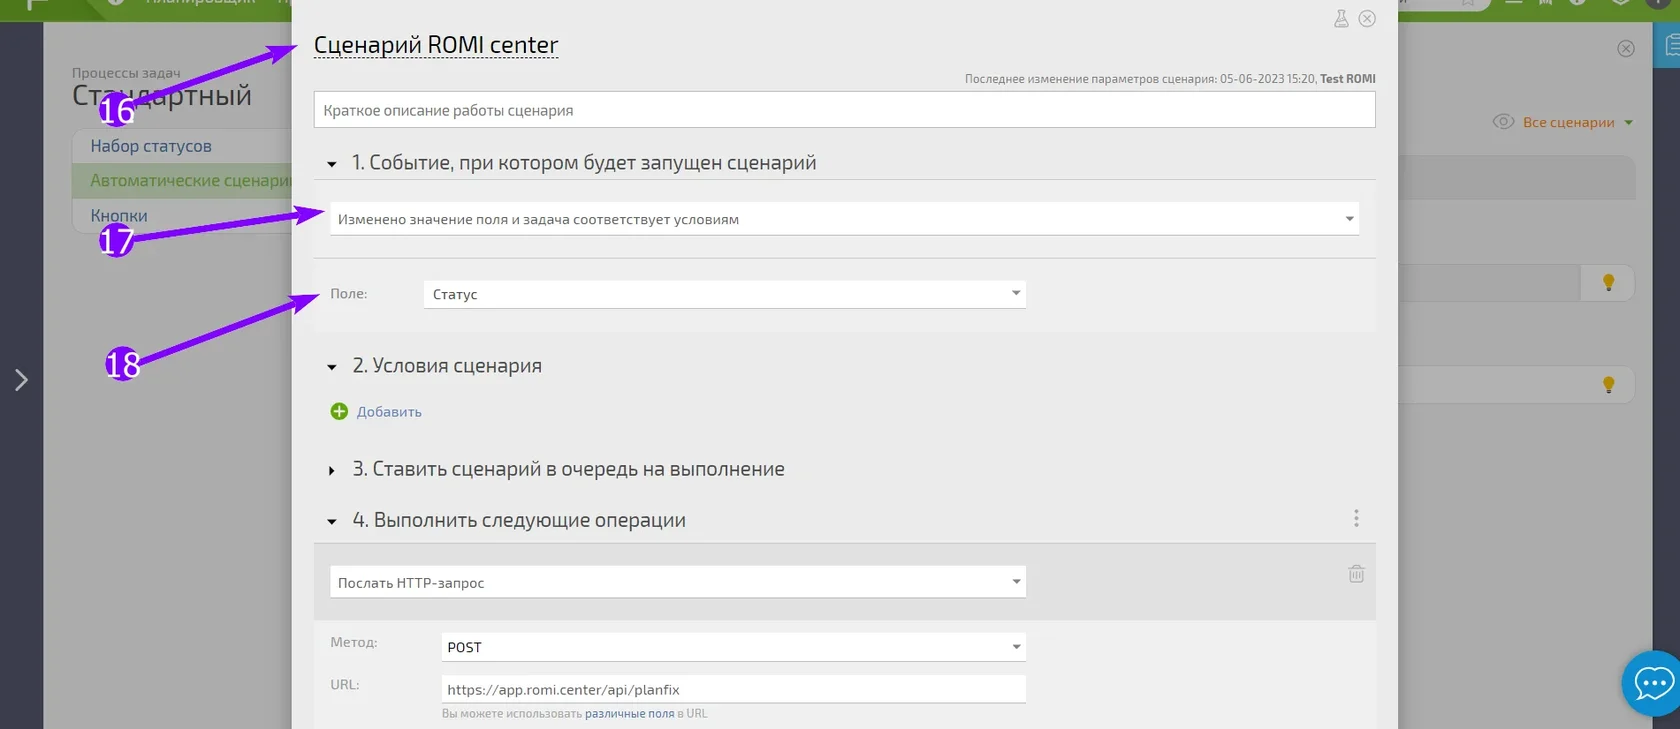
Task: Click the 'Стандартный' process heading
Action: pos(162,96)
